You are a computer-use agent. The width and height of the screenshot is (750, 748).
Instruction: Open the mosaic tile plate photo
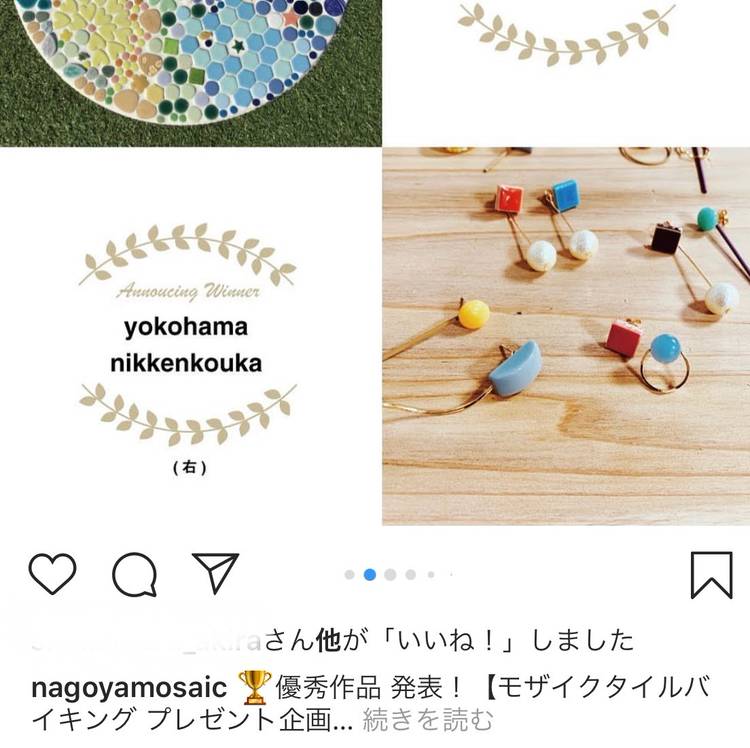click(191, 73)
